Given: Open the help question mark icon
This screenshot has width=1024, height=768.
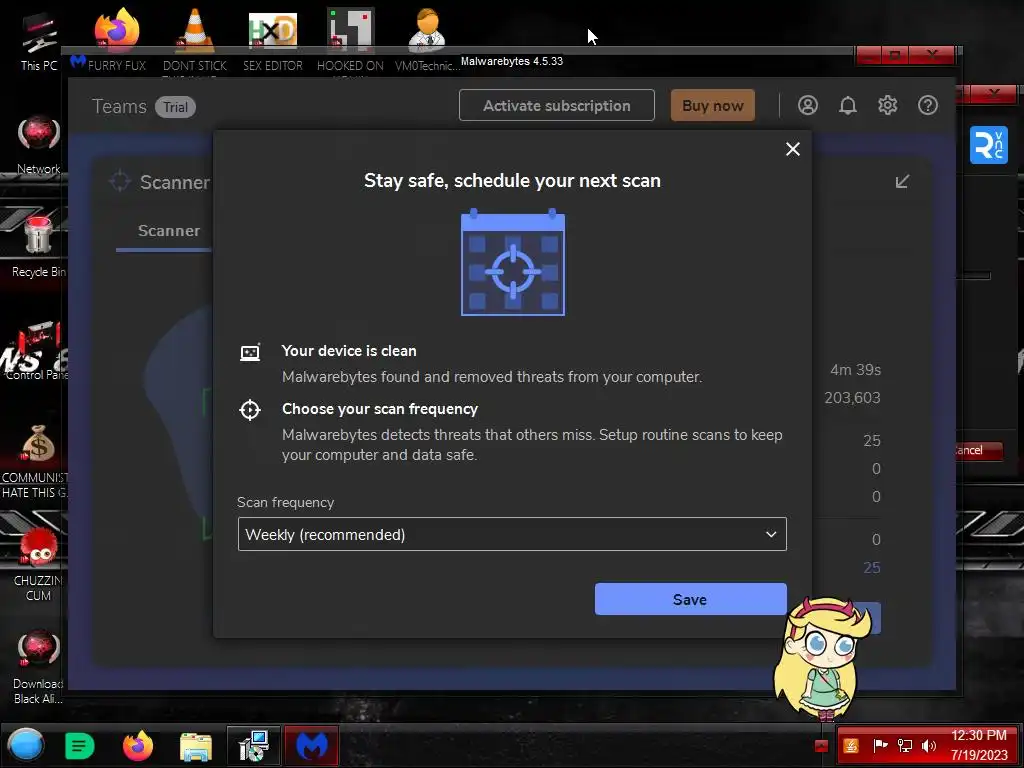Looking at the screenshot, I should (x=927, y=105).
